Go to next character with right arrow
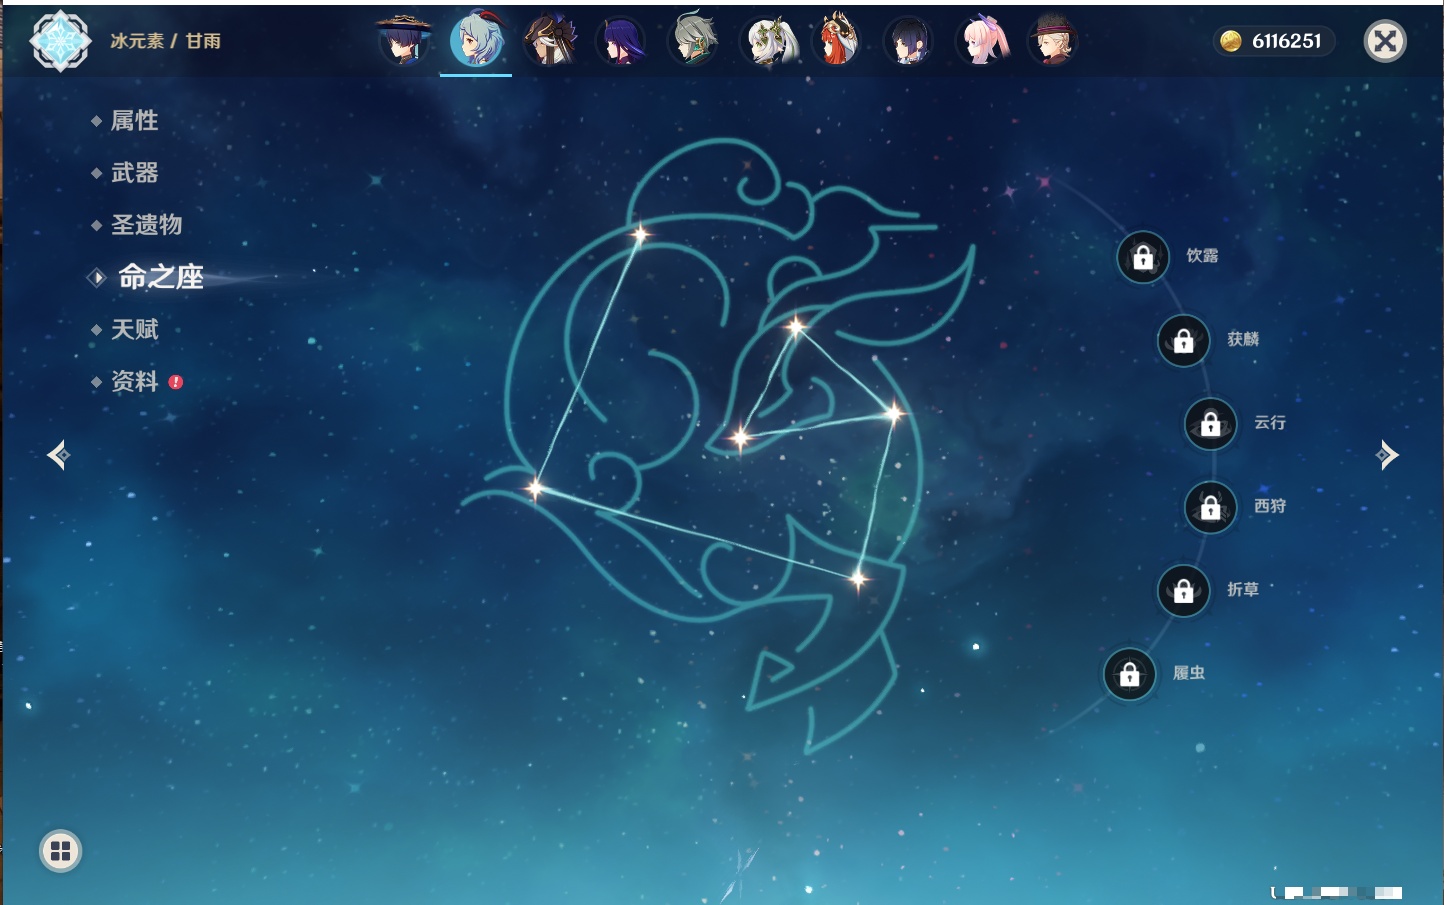 (1387, 455)
